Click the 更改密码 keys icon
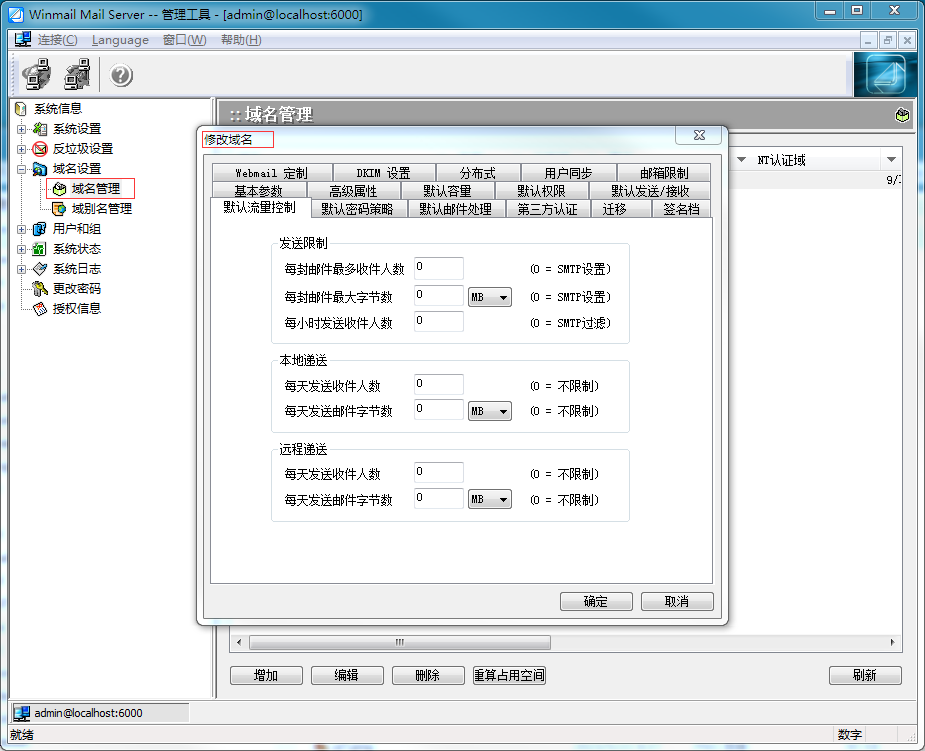 (x=40, y=289)
